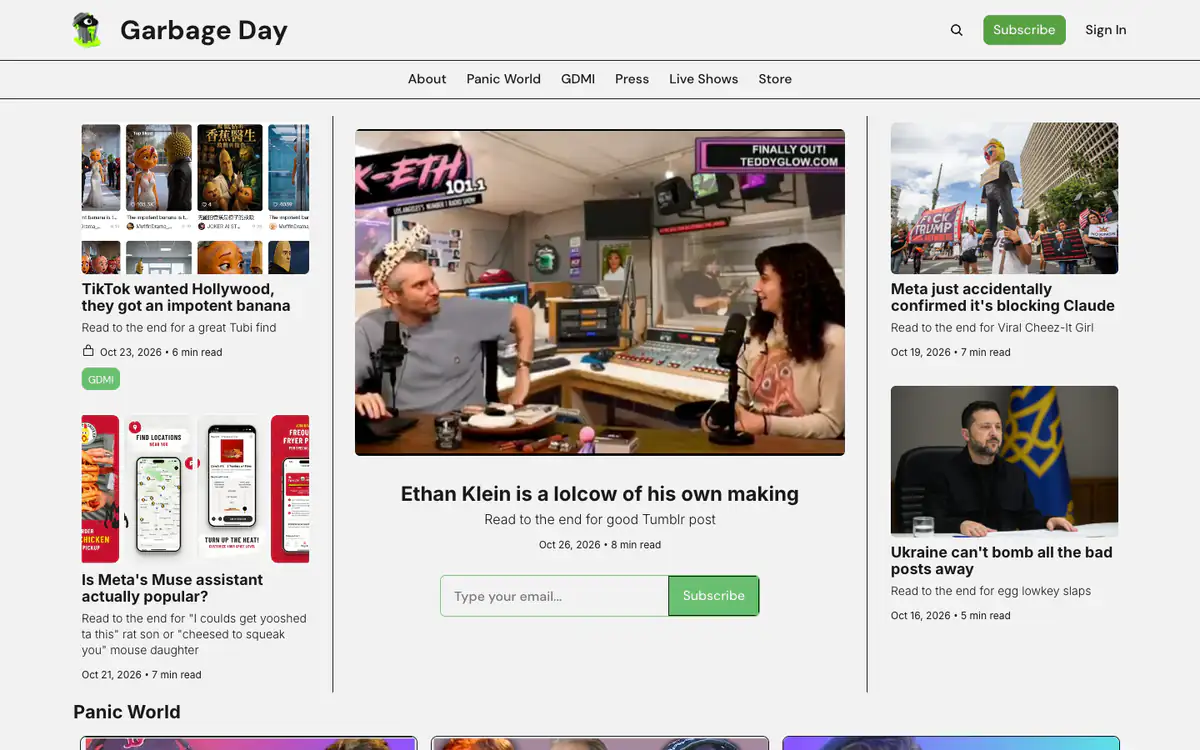The width and height of the screenshot is (1200, 750).
Task: Open the Meta Muse assistant app thumbnail
Action: pos(195,489)
